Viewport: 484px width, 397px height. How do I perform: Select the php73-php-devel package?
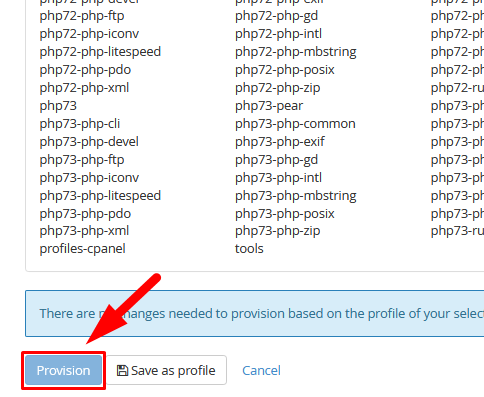pyautogui.click(x=89, y=142)
